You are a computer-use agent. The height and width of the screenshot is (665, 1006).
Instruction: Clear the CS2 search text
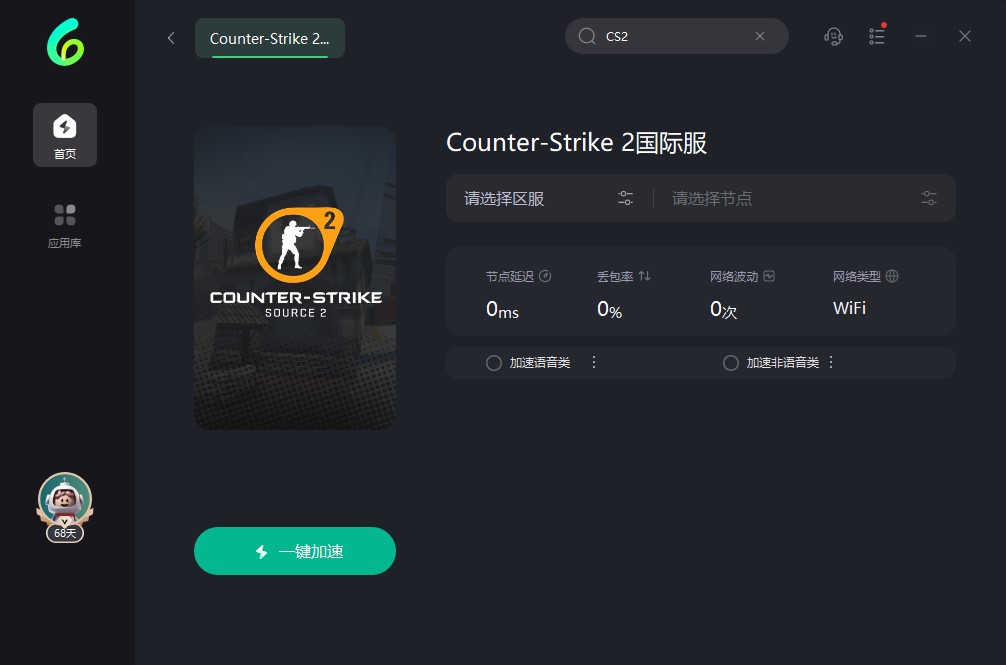[x=760, y=36]
